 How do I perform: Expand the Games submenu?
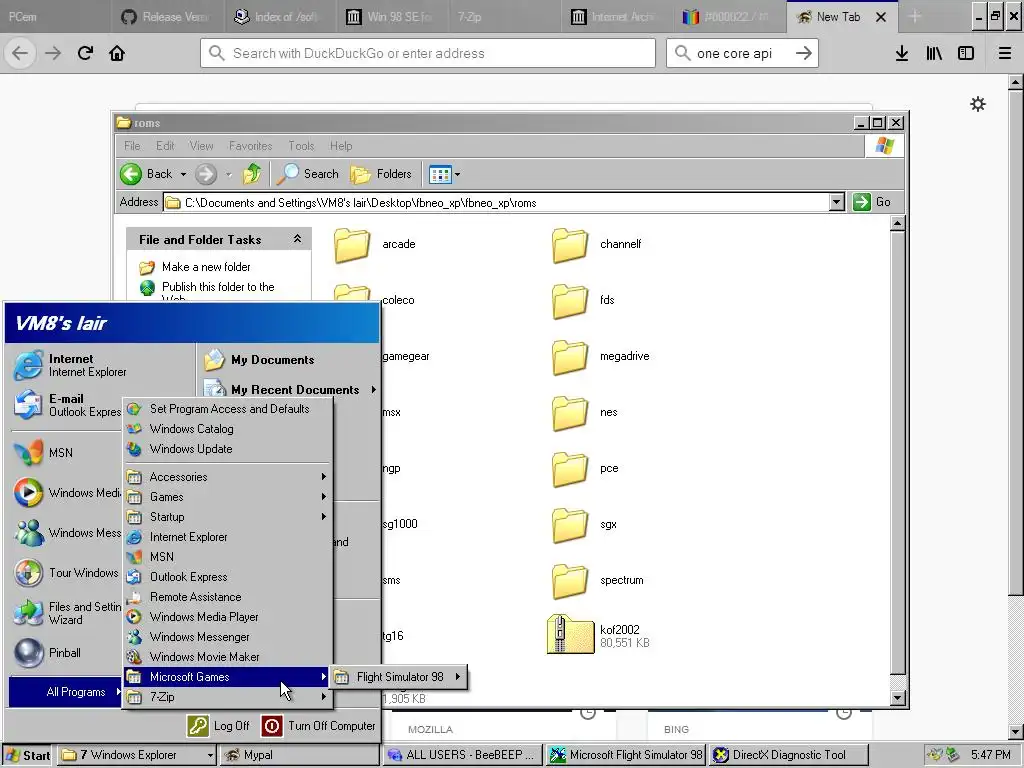(228, 497)
